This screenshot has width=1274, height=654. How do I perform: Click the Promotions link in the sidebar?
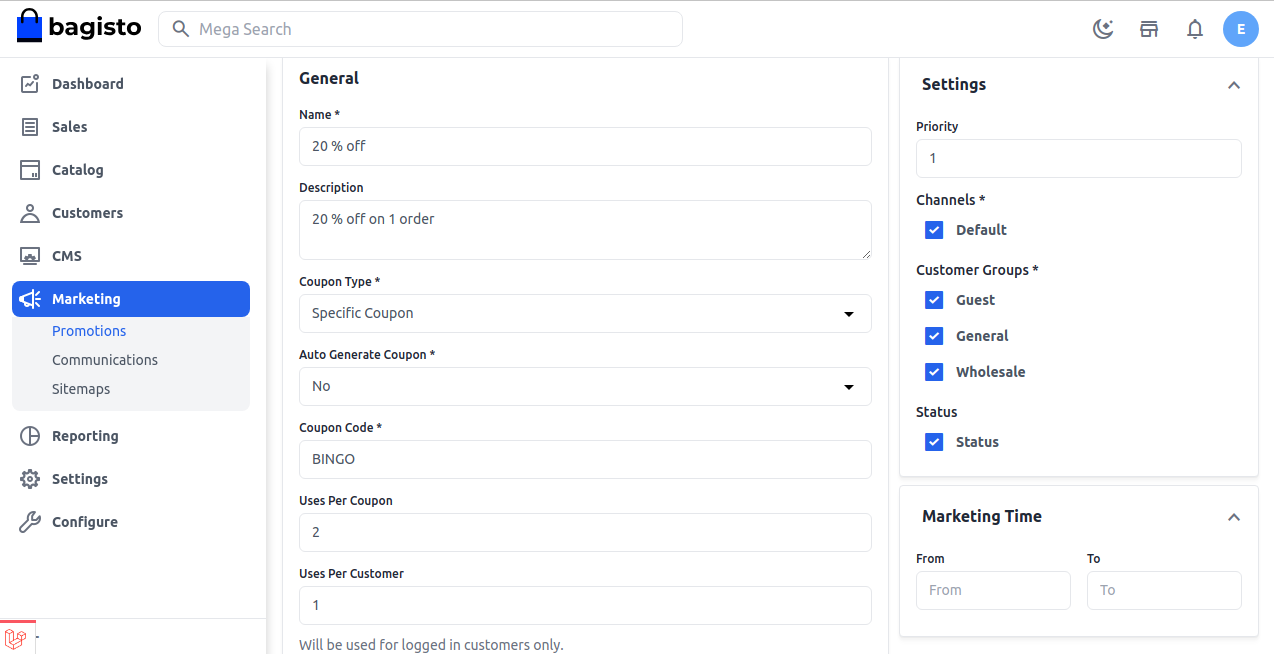pyautogui.click(x=88, y=331)
